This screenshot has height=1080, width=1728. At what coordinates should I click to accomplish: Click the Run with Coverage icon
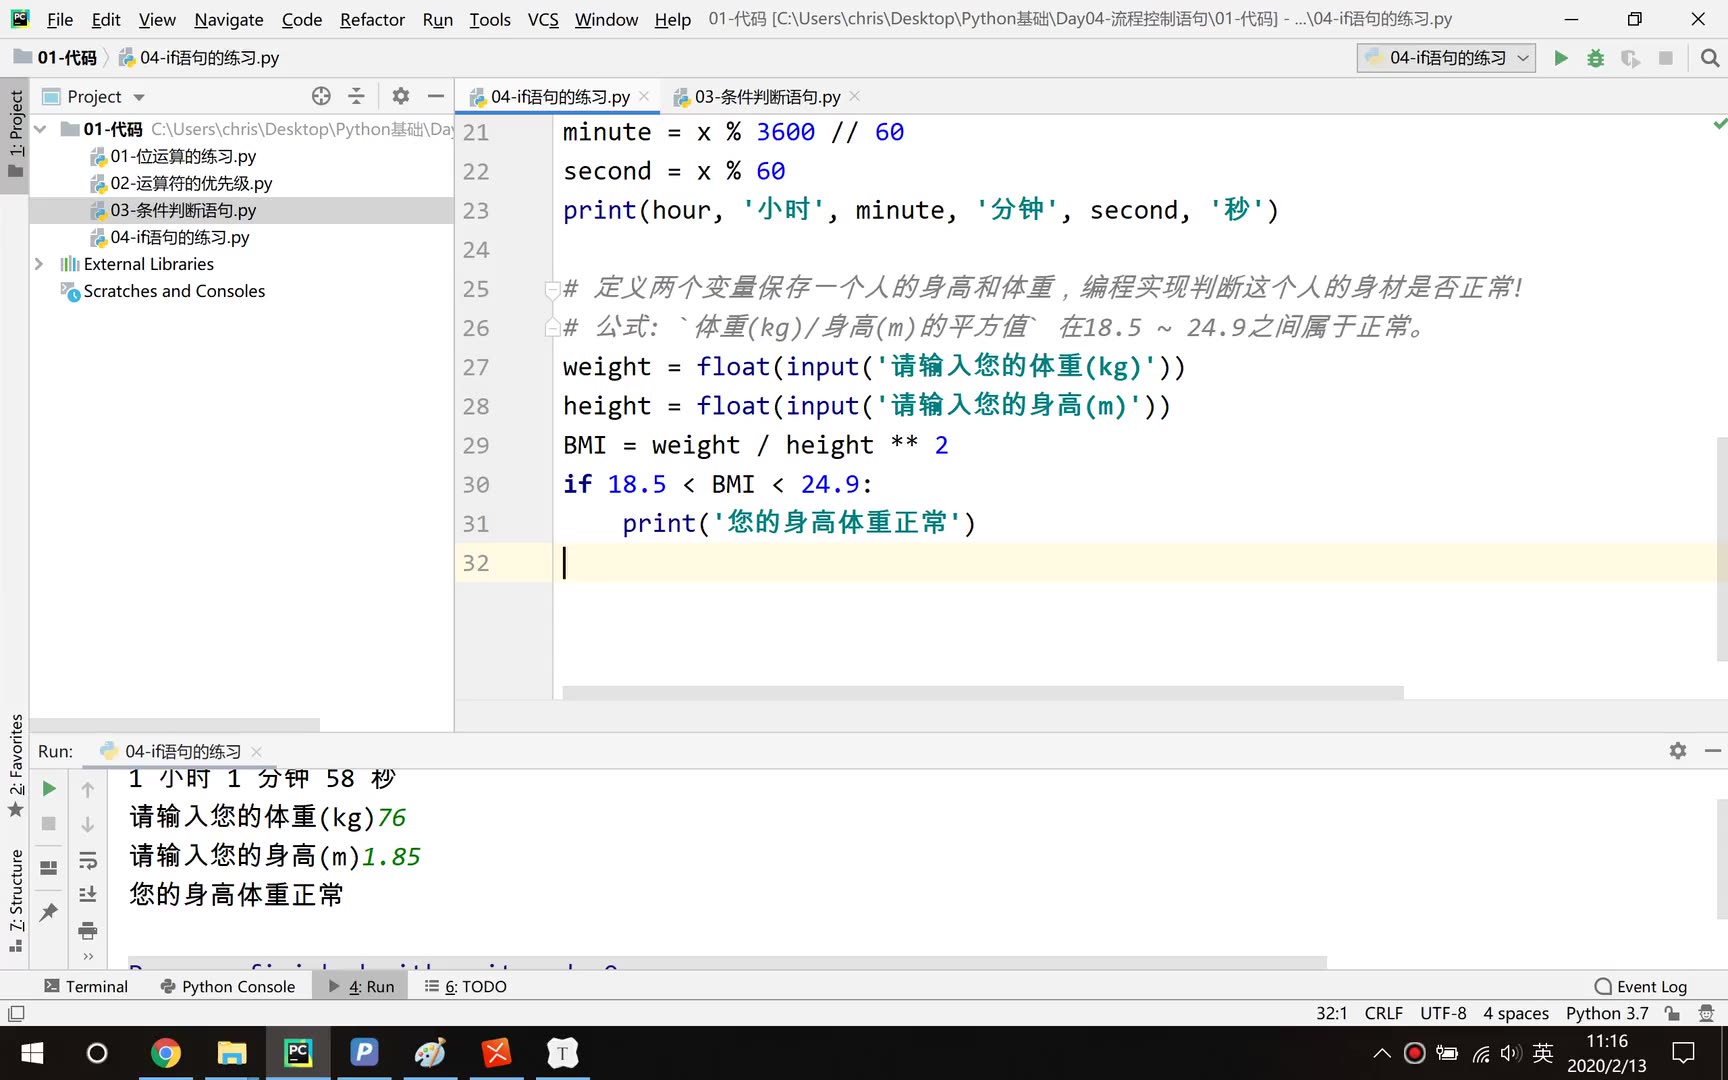[x=1631, y=57]
